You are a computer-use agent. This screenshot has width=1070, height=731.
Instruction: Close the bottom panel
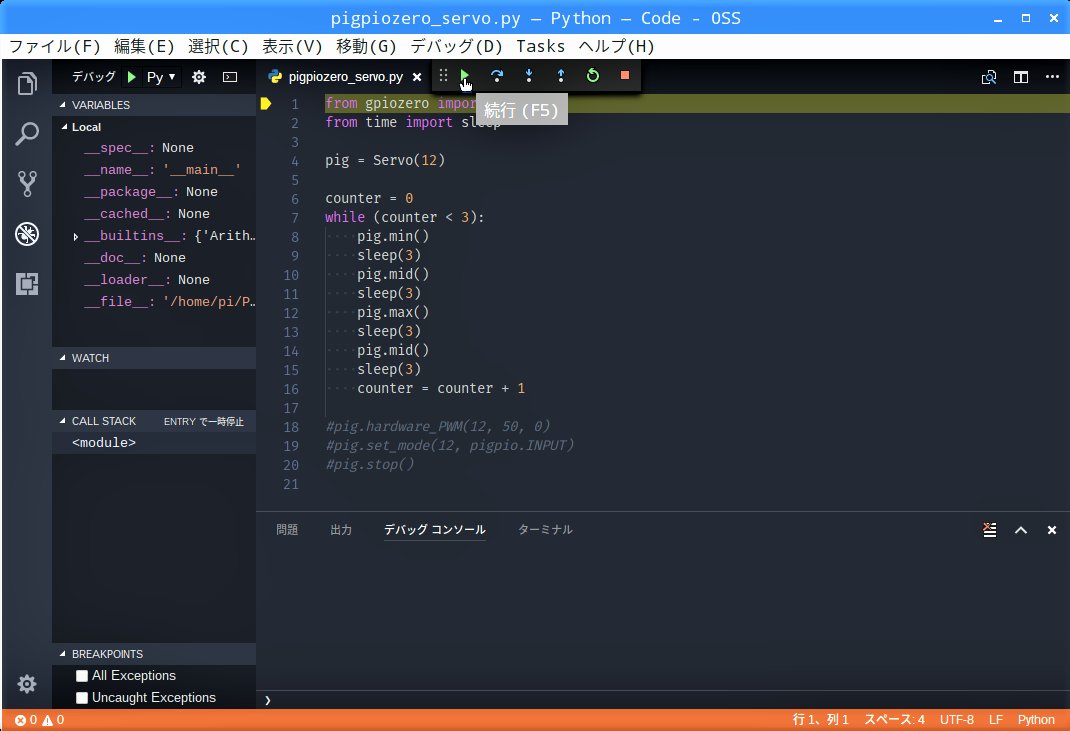1052,530
